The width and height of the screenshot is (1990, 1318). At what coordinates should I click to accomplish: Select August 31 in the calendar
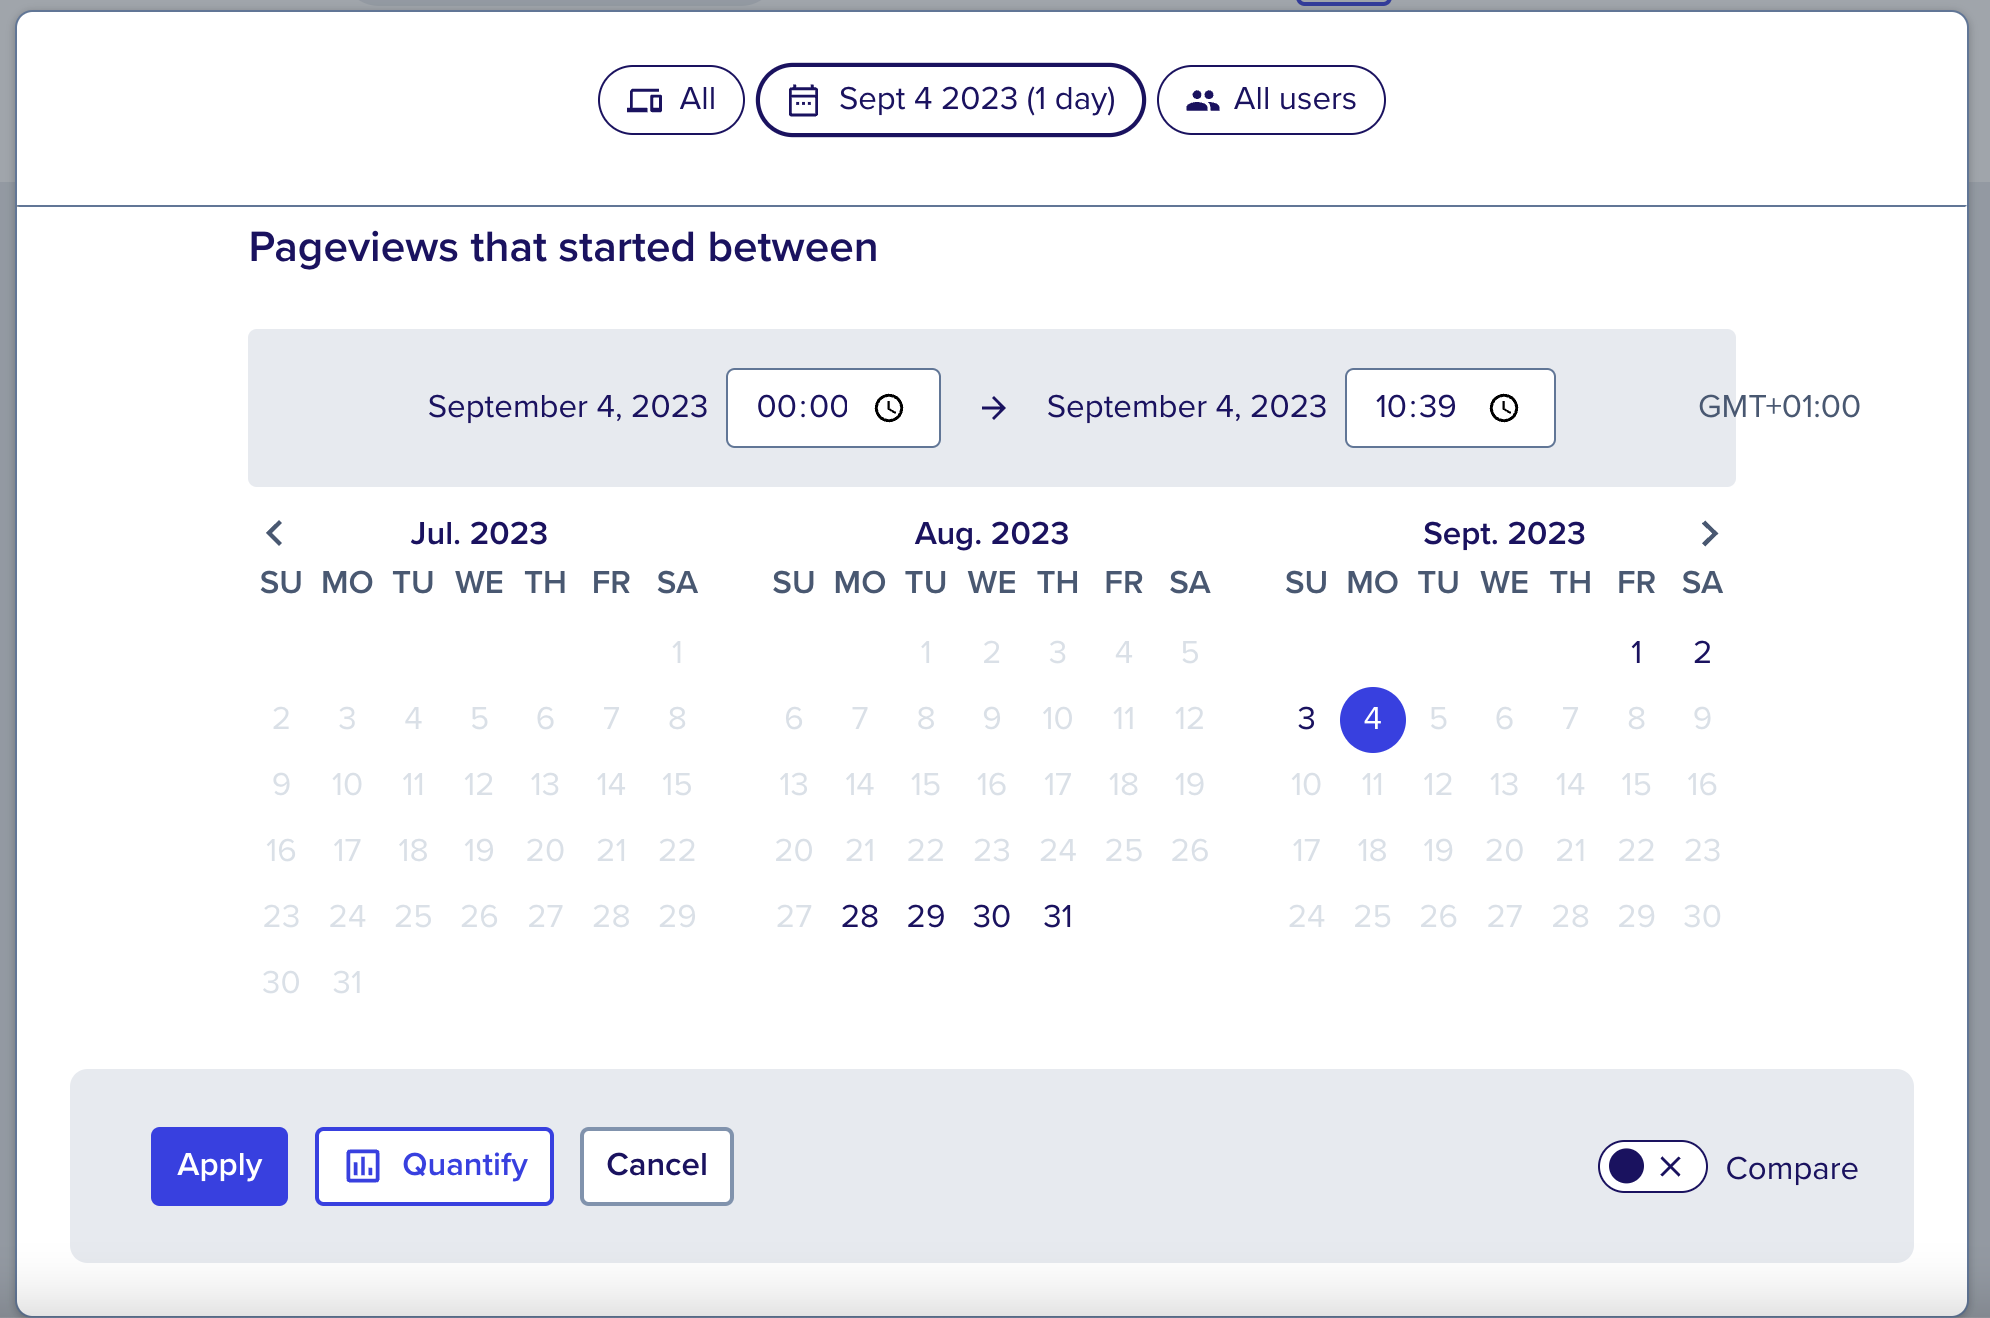coord(1058,917)
